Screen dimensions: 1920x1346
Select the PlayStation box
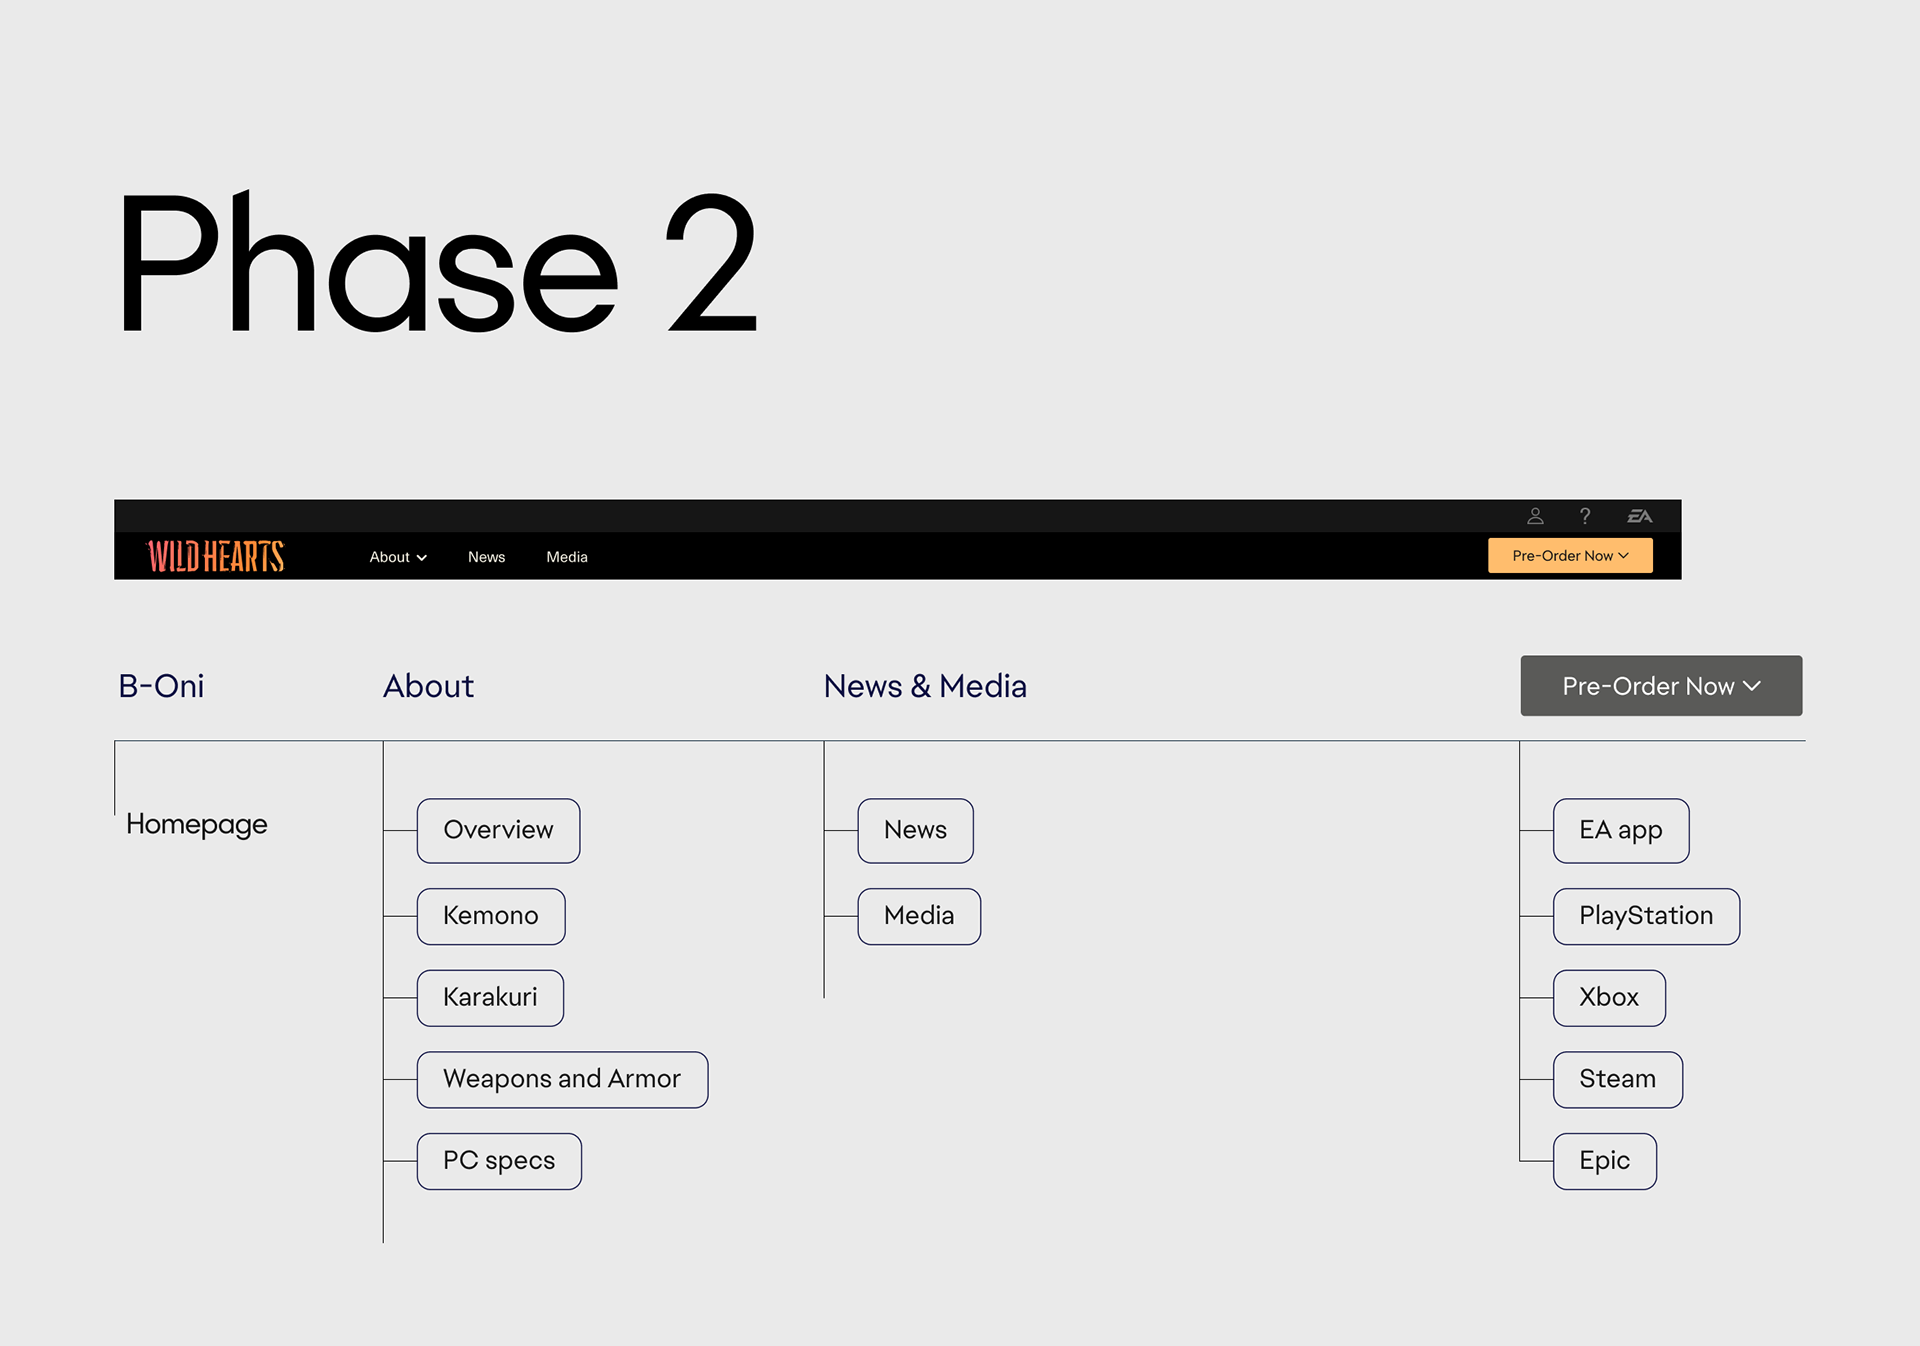coord(1646,916)
